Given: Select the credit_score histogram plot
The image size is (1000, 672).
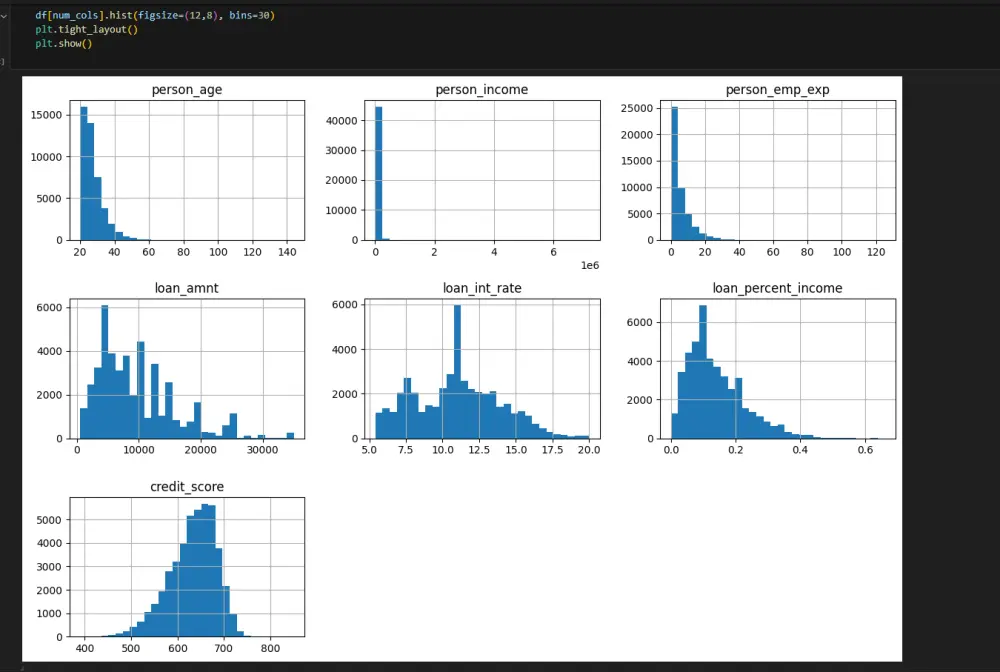Looking at the screenshot, I should [187, 567].
